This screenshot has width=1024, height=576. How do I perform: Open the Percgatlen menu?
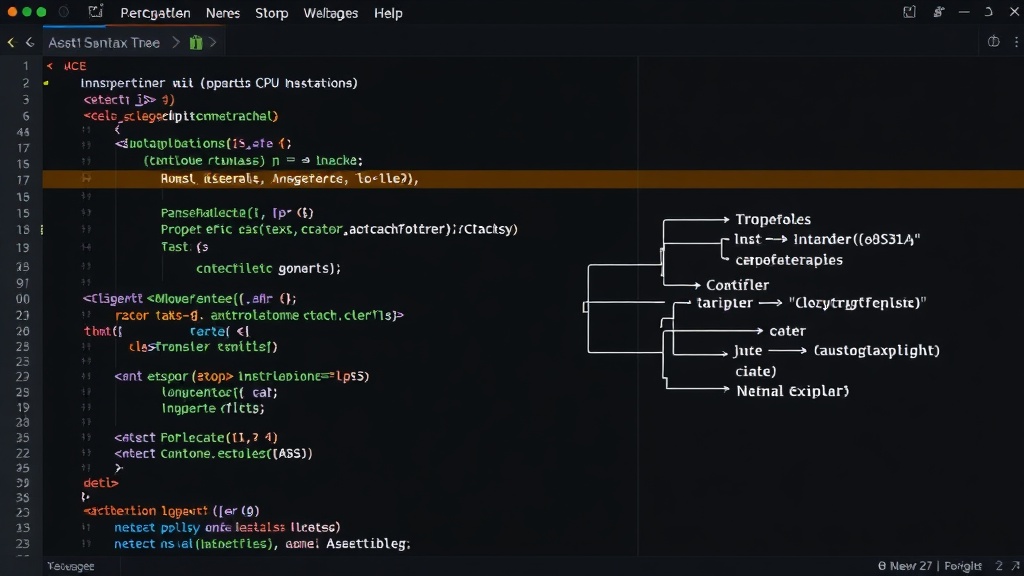tap(155, 13)
